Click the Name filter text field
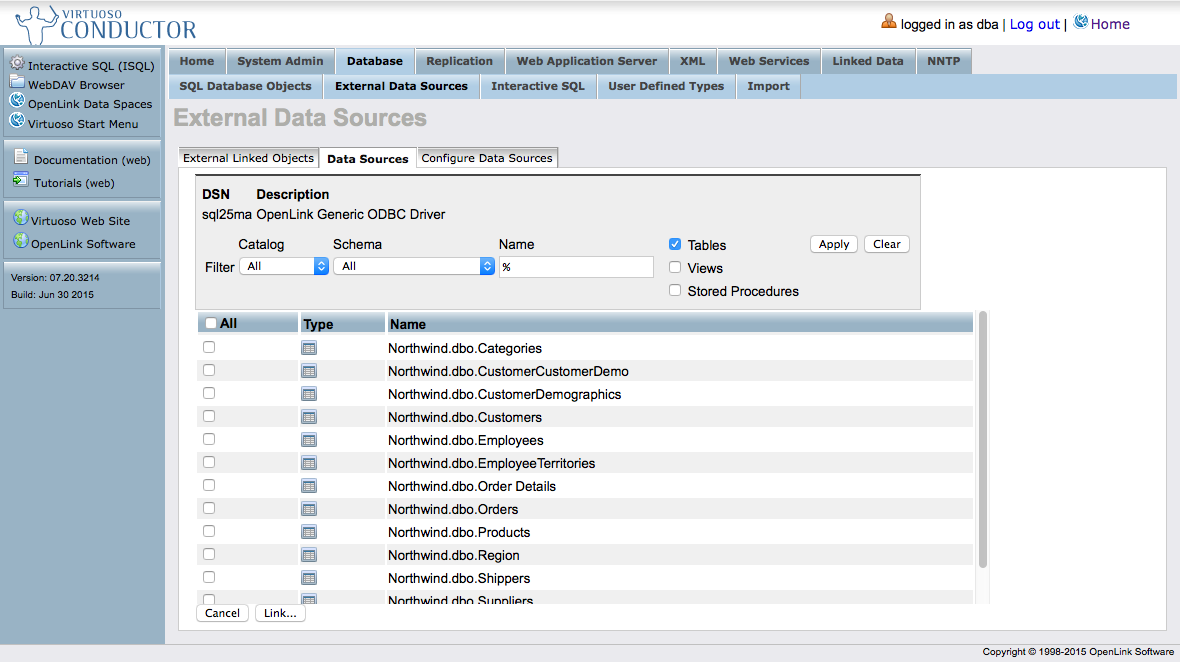 (576, 267)
